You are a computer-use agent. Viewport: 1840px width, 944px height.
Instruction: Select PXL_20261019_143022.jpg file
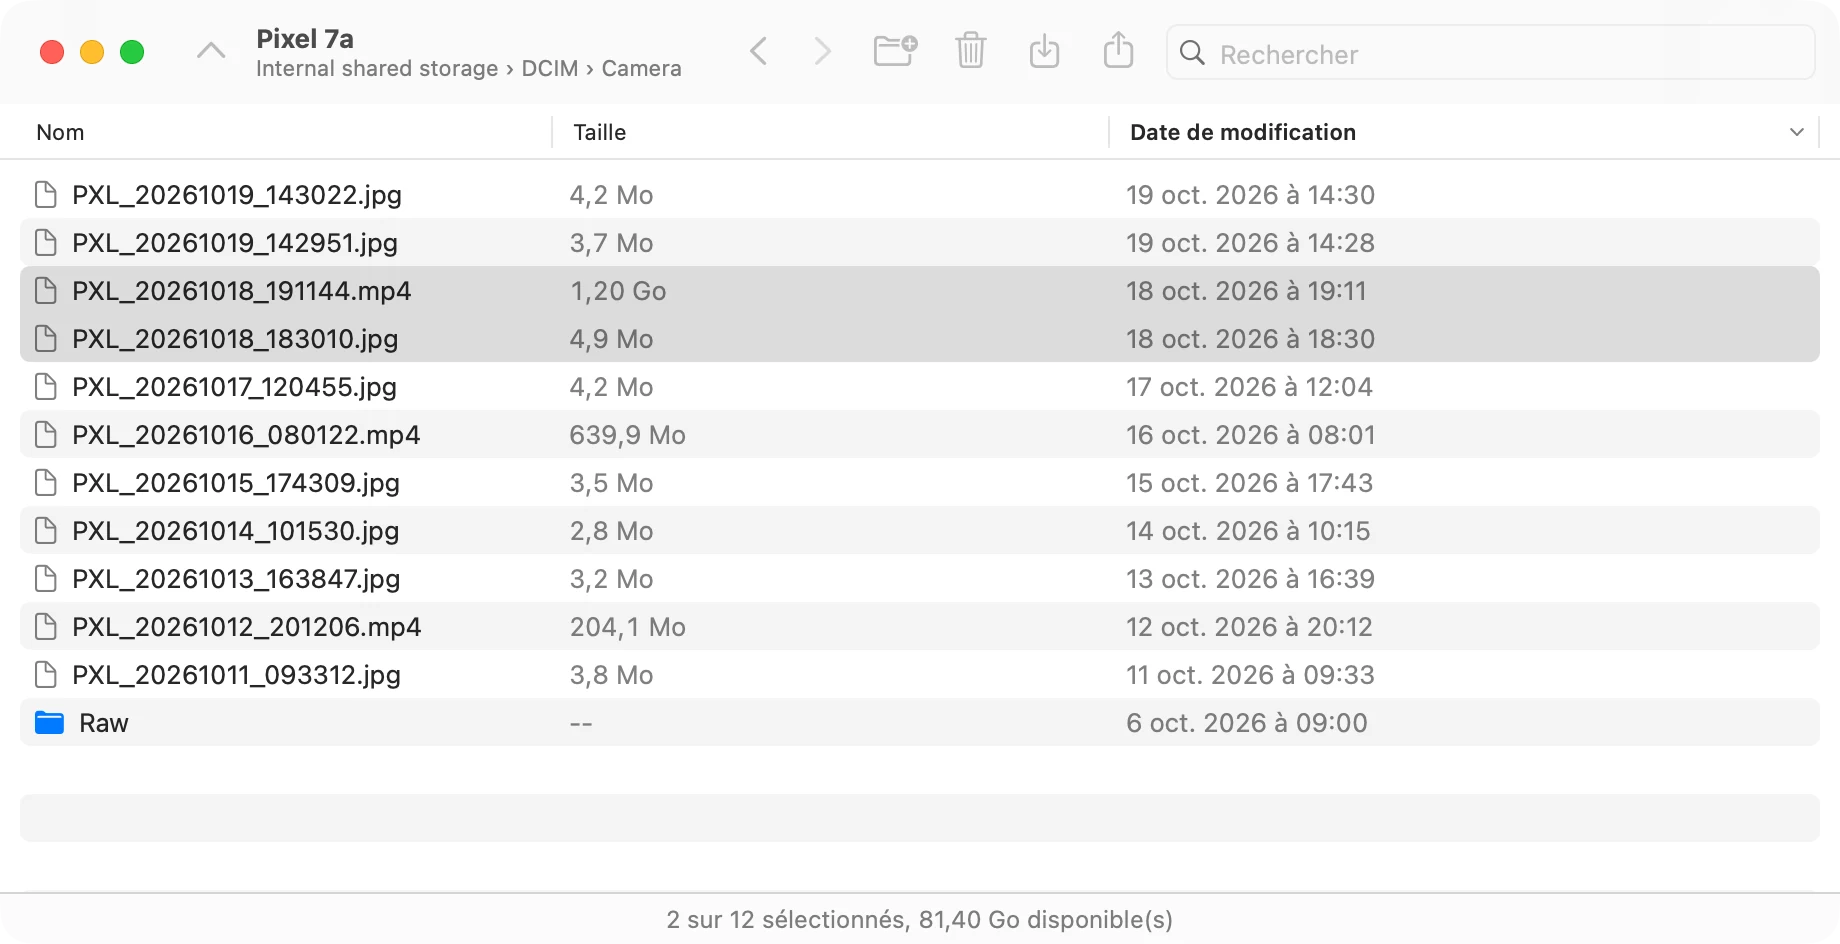point(920,195)
